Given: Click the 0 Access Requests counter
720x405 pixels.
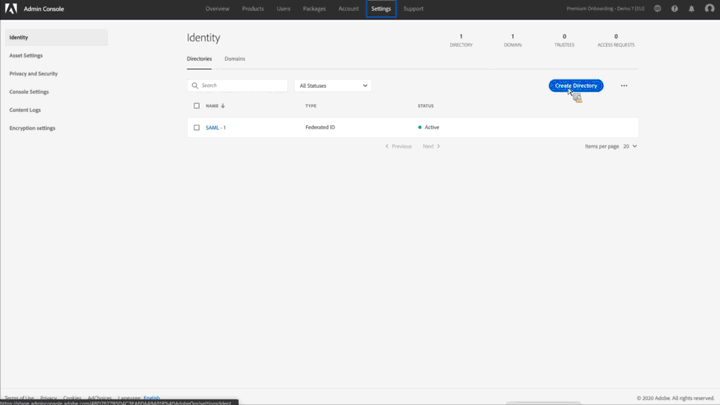Looking at the screenshot, I should click(x=616, y=40).
